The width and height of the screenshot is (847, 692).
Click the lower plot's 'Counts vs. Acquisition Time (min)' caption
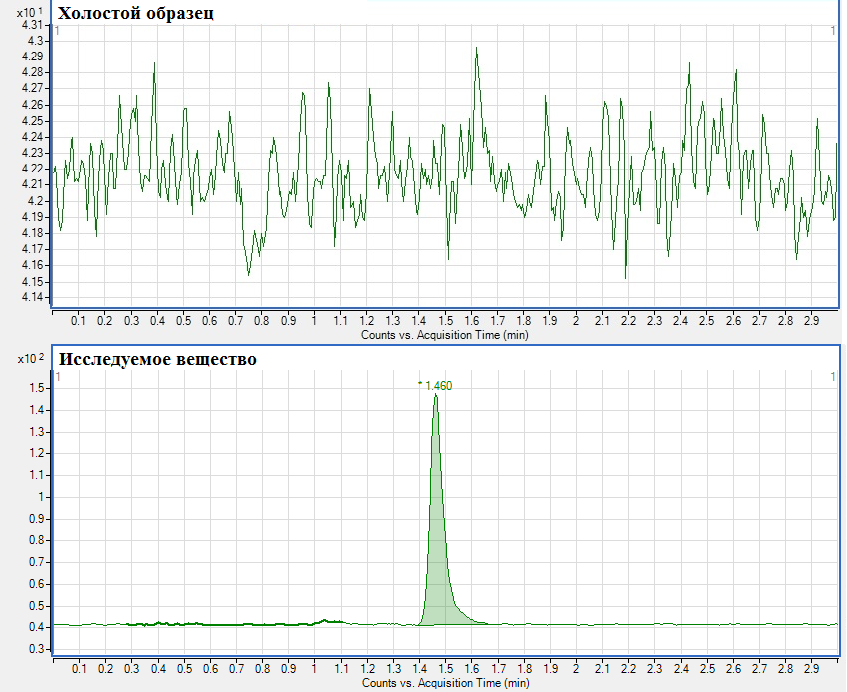click(446, 683)
